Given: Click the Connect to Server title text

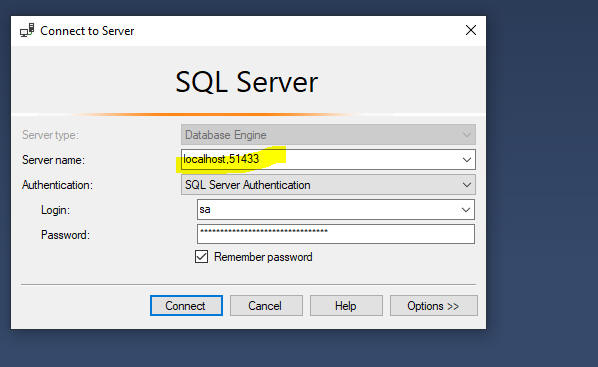Looking at the screenshot, I should tap(87, 31).
